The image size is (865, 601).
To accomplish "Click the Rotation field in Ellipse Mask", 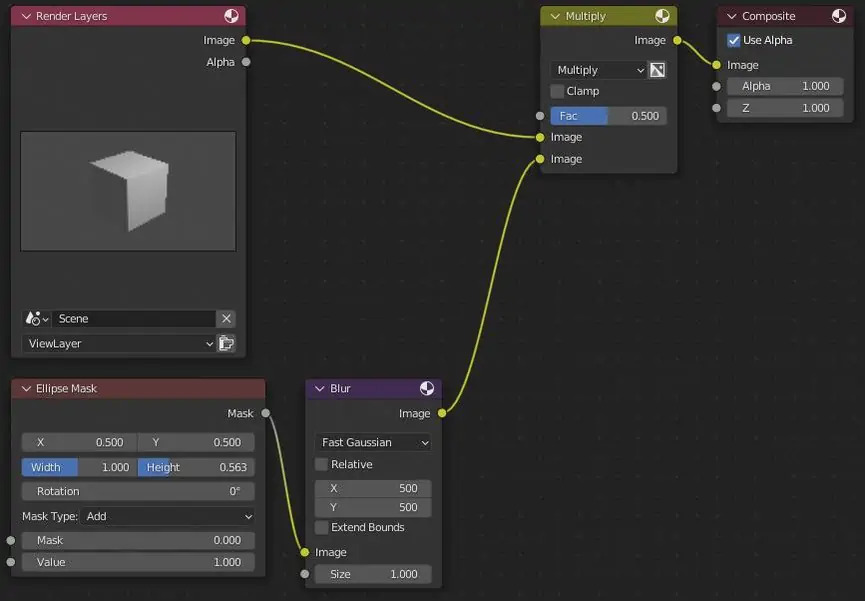I will click(x=138, y=491).
